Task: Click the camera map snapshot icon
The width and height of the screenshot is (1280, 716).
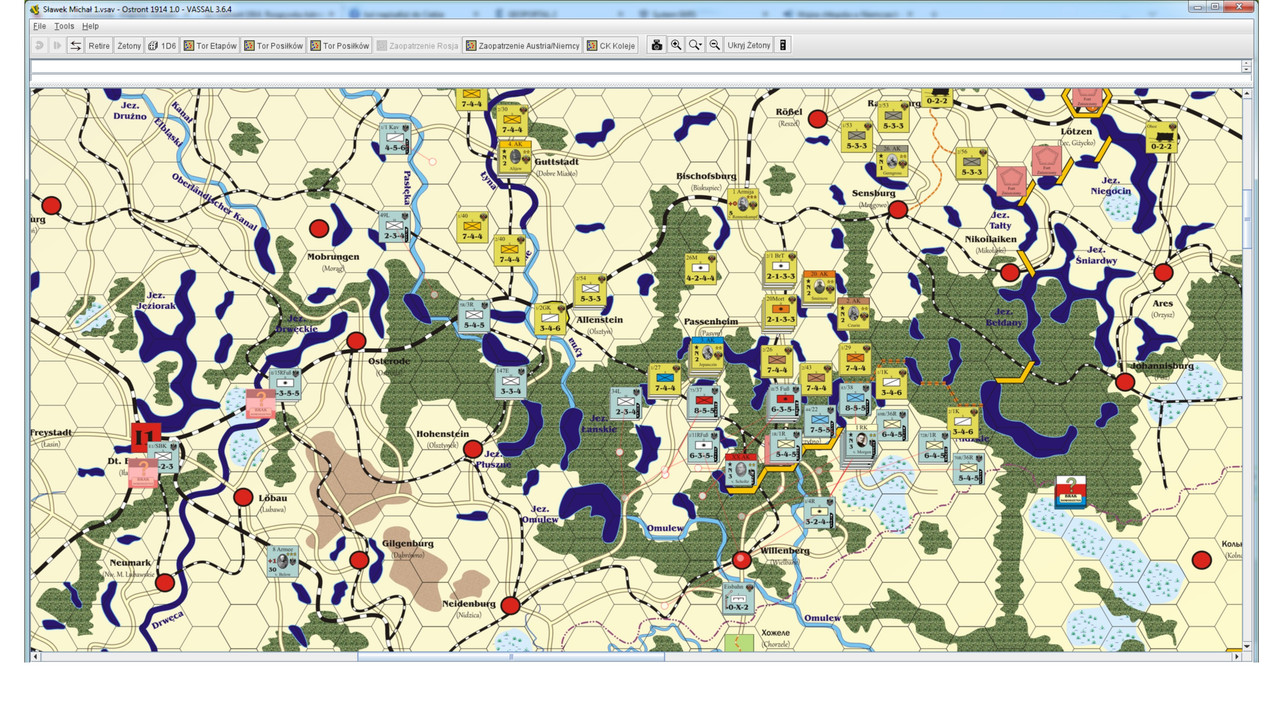Action: pos(657,46)
